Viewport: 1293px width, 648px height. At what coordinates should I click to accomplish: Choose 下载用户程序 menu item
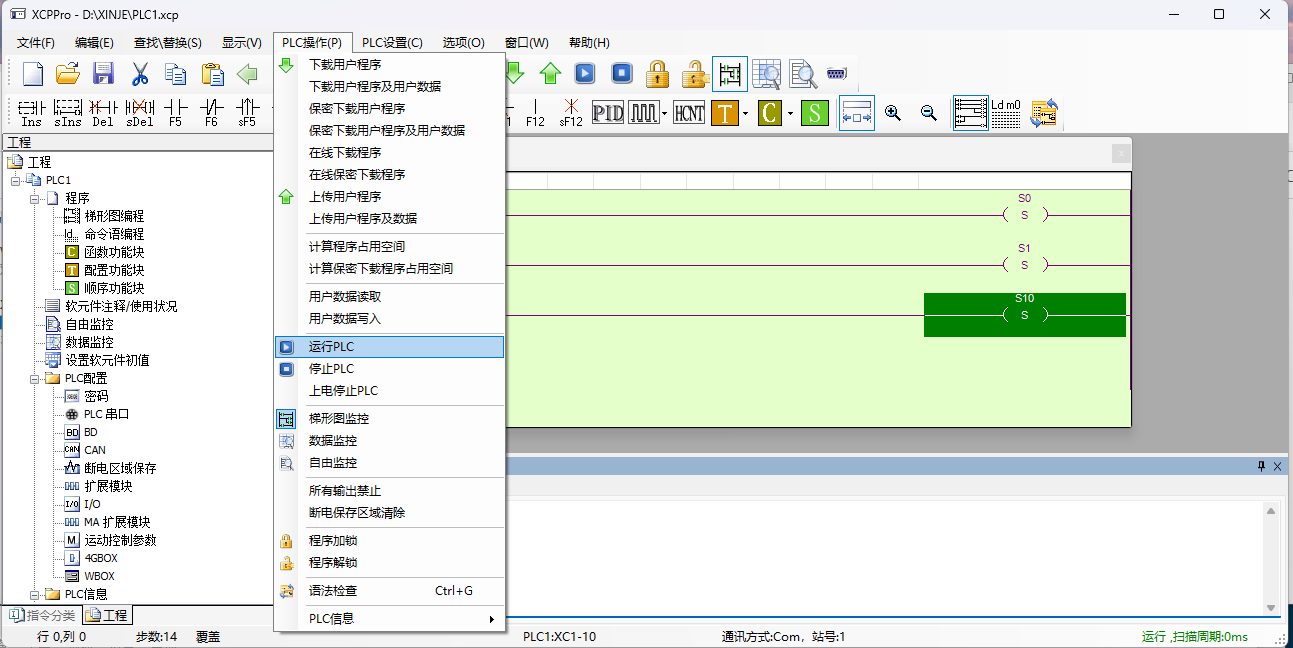click(x=389, y=64)
